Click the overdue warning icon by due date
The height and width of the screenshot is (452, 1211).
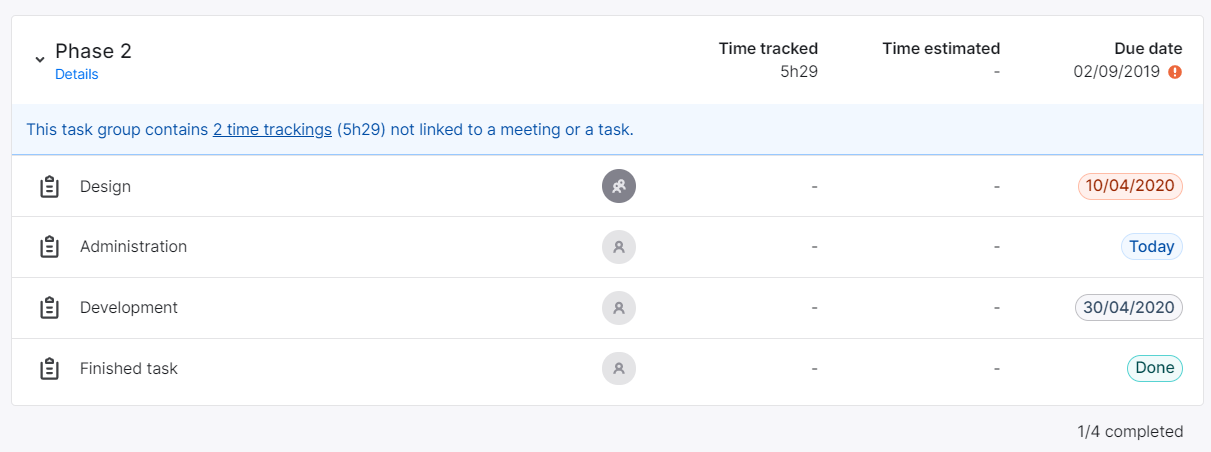point(1175,72)
